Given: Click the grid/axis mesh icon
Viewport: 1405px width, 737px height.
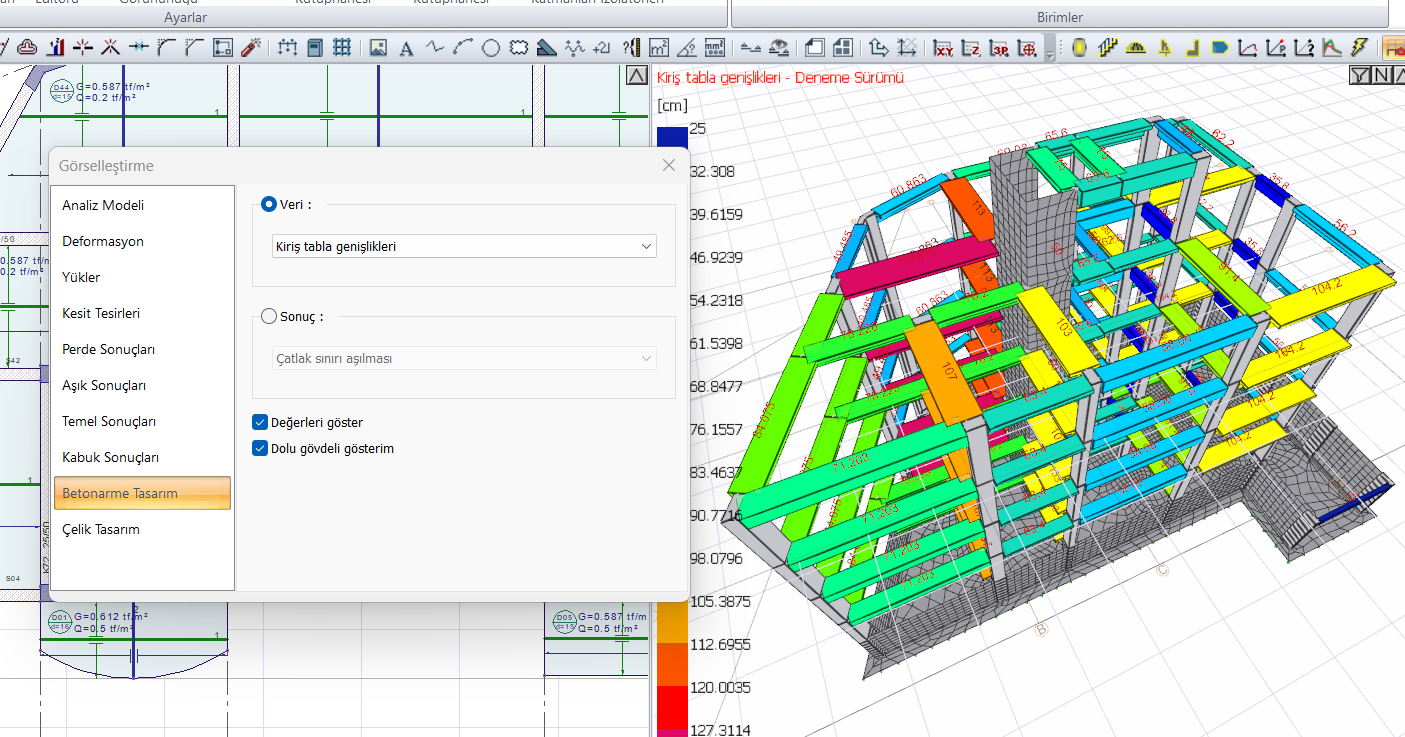Looking at the screenshot, I should coord(342,47).
